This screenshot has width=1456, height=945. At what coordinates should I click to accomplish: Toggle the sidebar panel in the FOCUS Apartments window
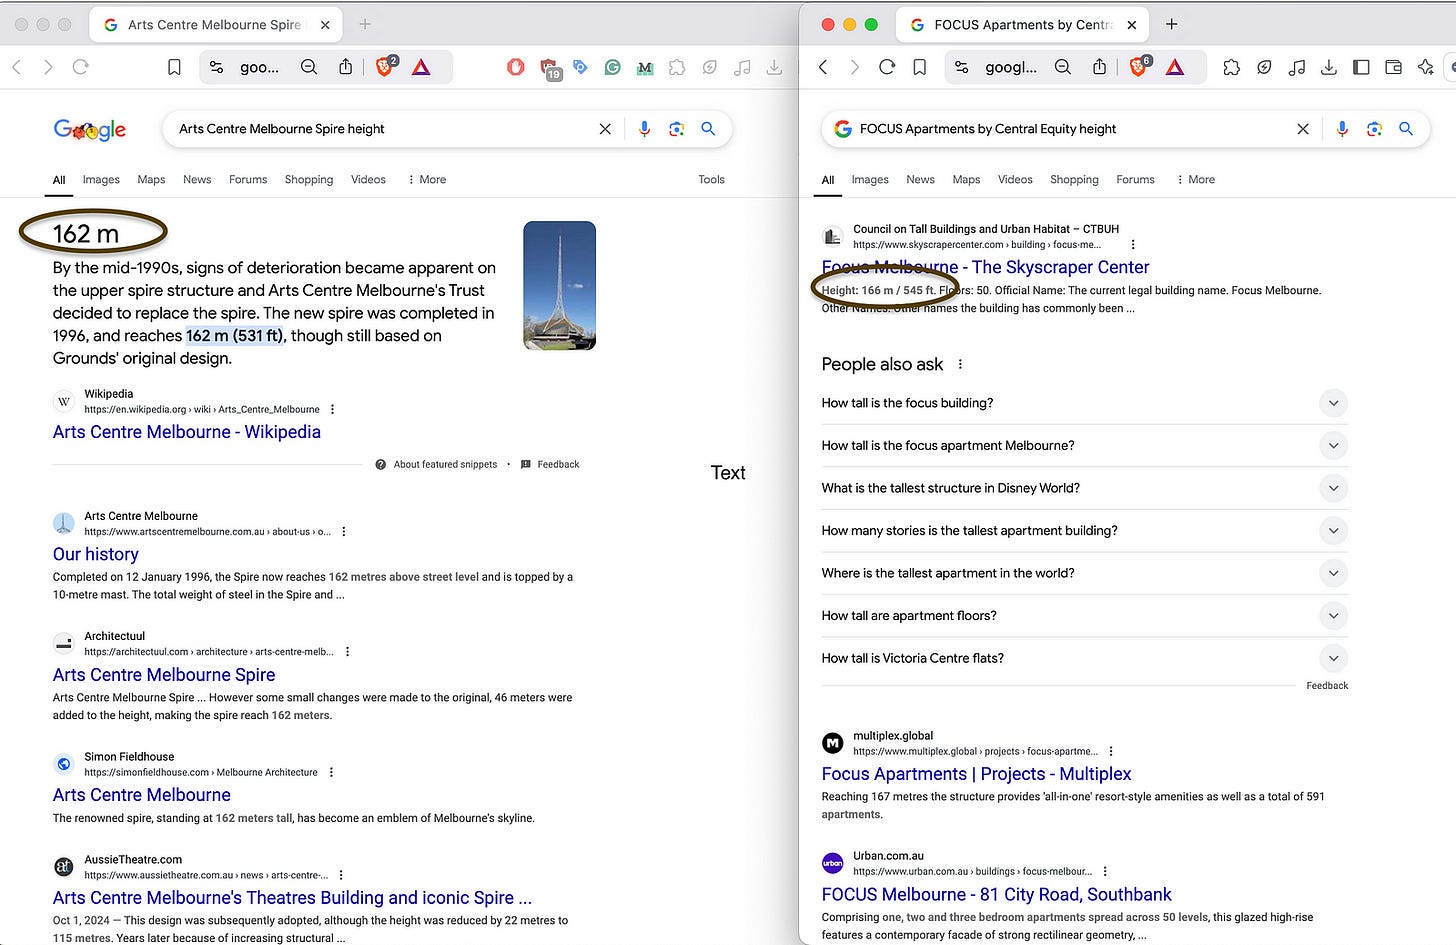(1361, 67)
